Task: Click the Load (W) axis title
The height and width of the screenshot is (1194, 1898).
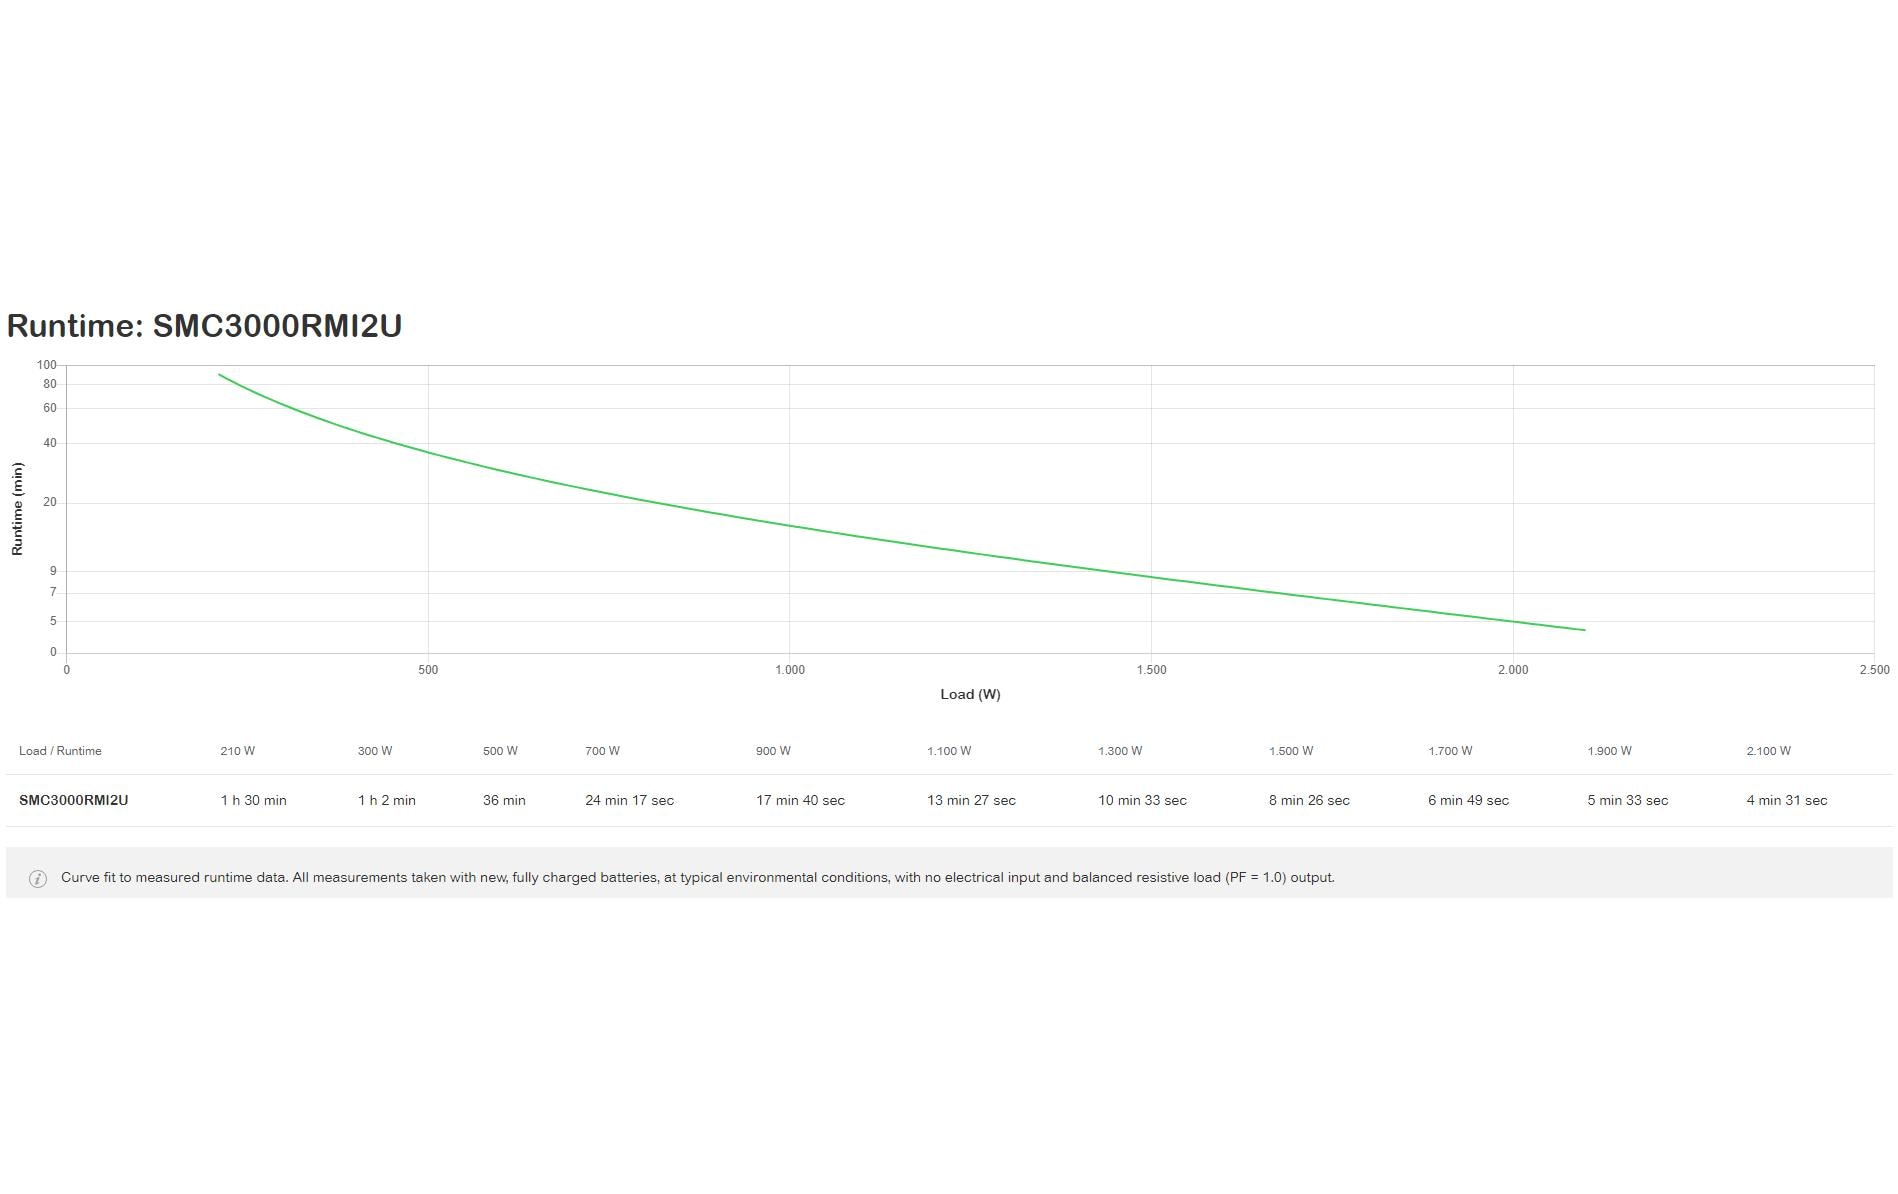Action: coord(970,694)
